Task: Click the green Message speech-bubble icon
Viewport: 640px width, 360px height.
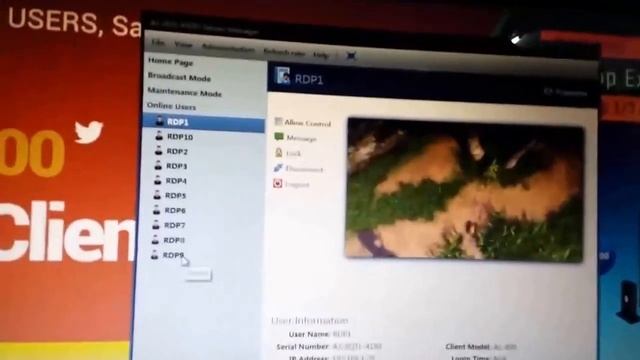Action: coord(279,137)
